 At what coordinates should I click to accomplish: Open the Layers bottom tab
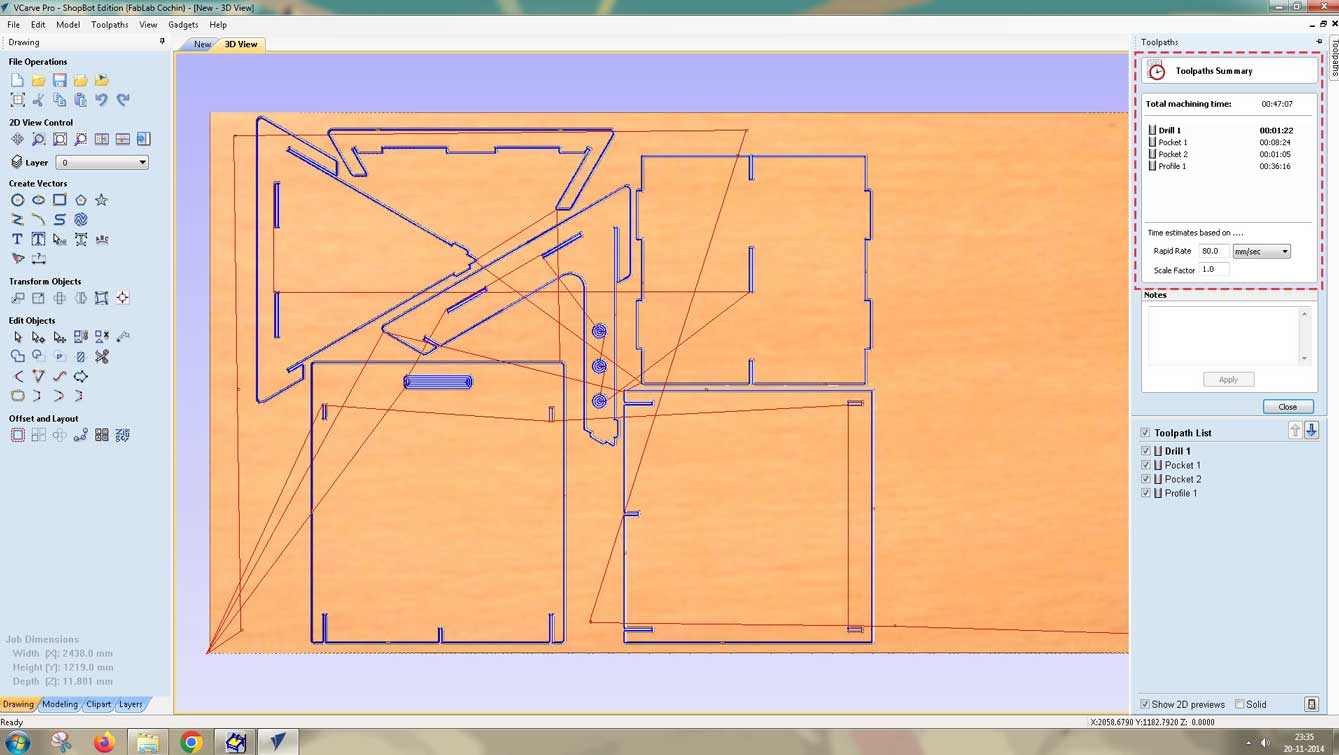(x=131, y=704)
